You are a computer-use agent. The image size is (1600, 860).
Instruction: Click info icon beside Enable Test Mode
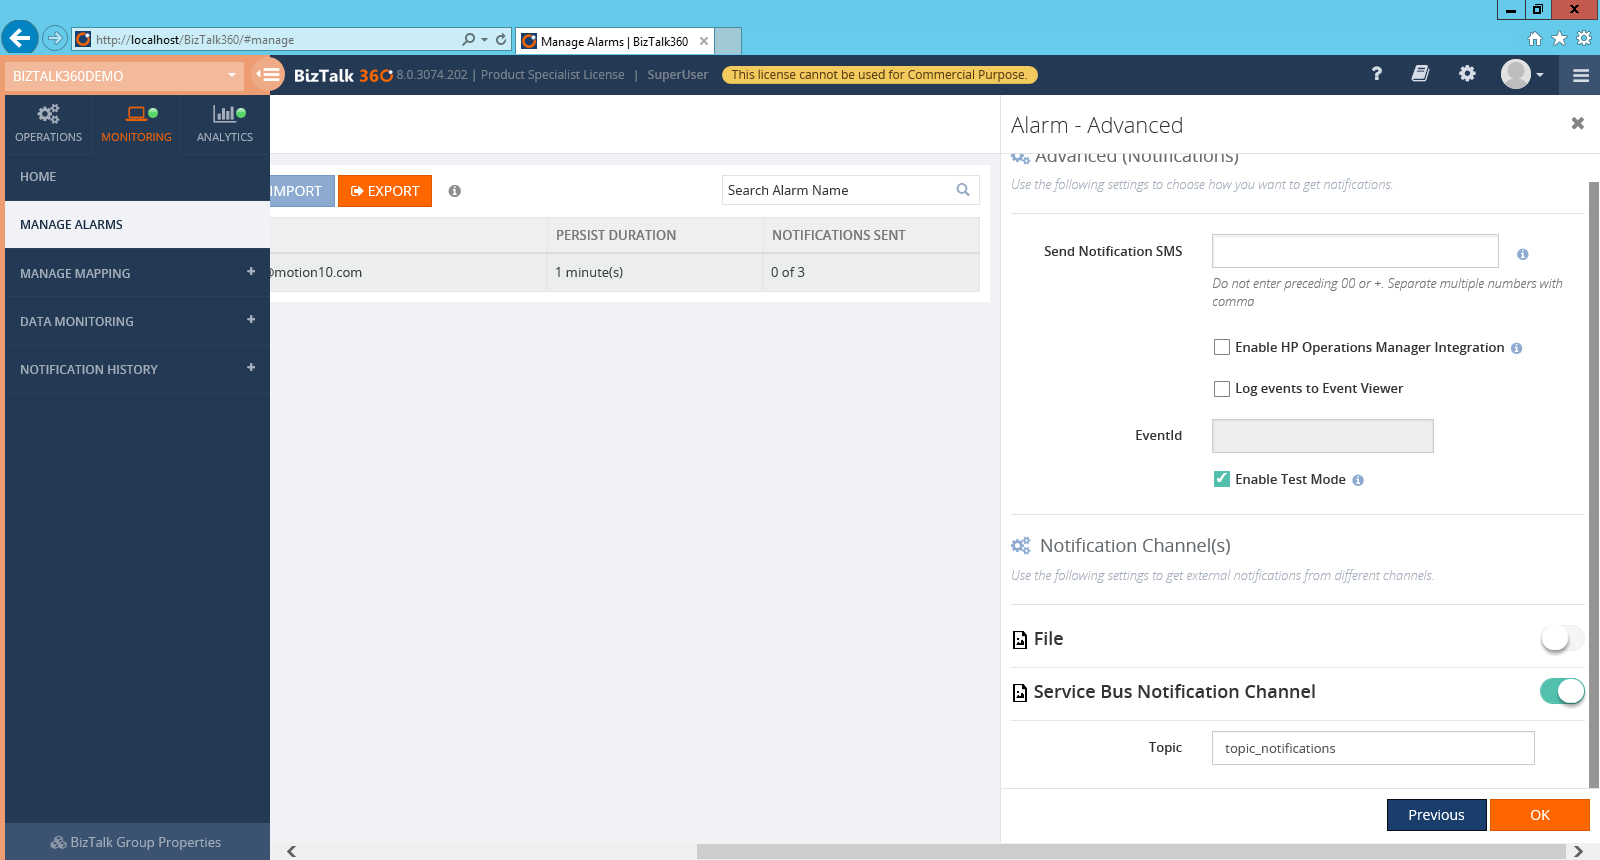1358,480
